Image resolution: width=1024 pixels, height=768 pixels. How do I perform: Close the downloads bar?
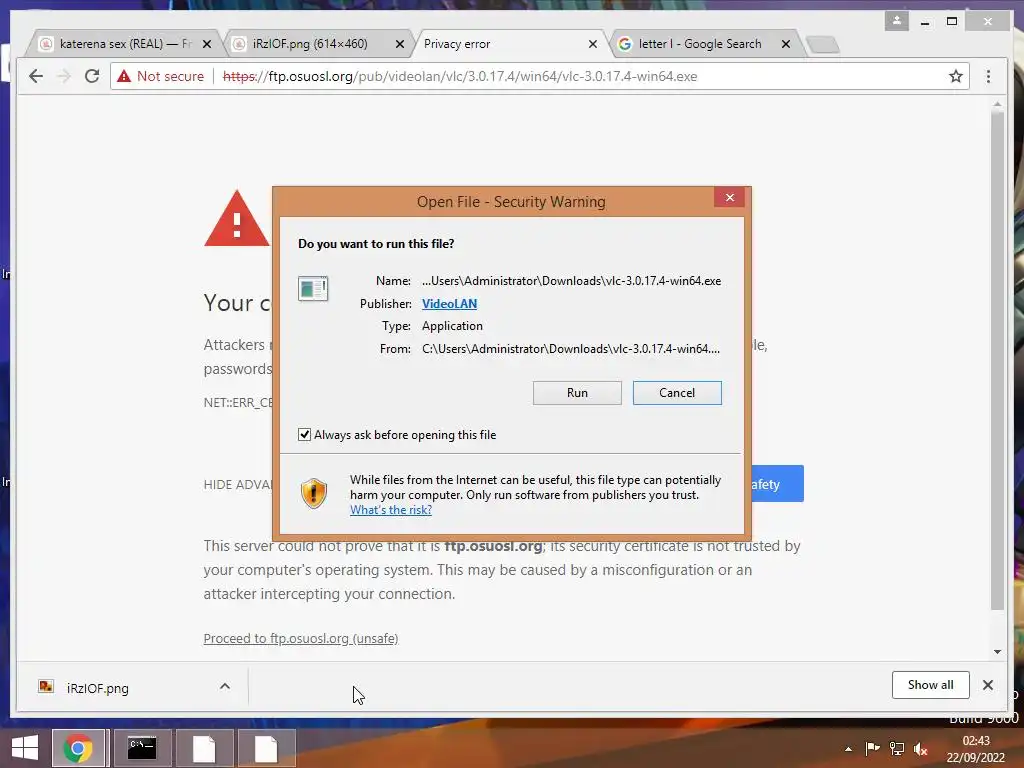tap(987, 685)
